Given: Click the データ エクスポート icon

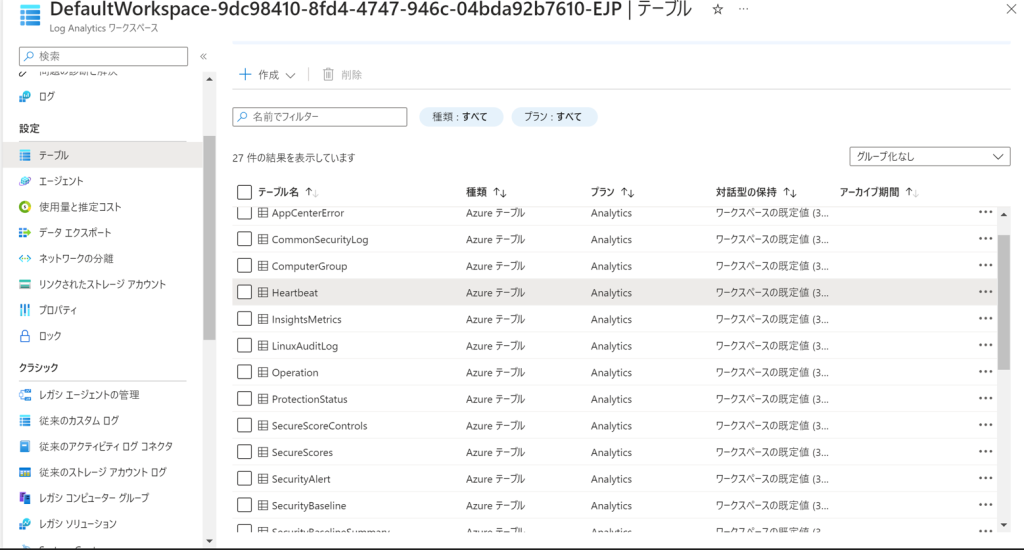Looking at the screenshot, I should pos(25,233).
